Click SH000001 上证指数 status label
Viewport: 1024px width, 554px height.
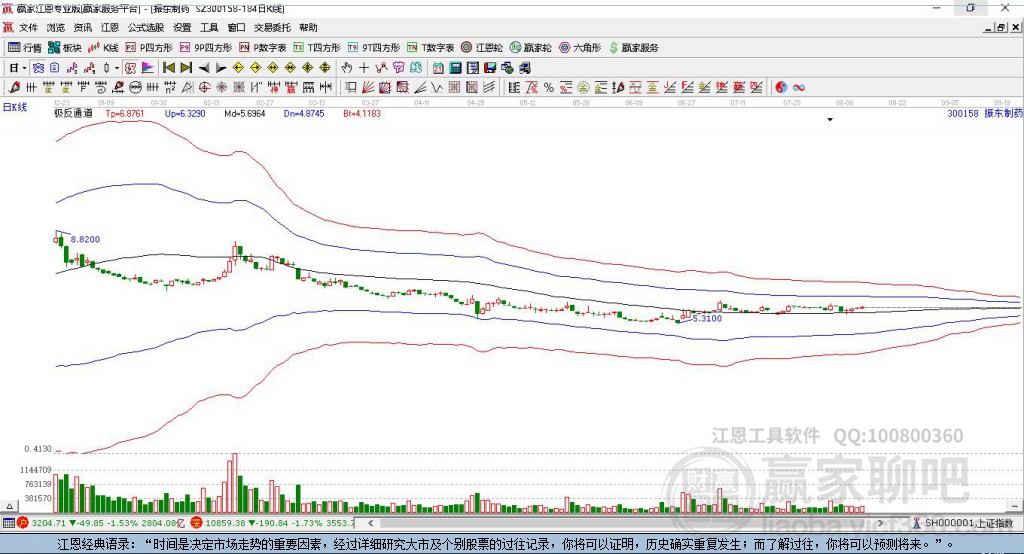point(968,523)
